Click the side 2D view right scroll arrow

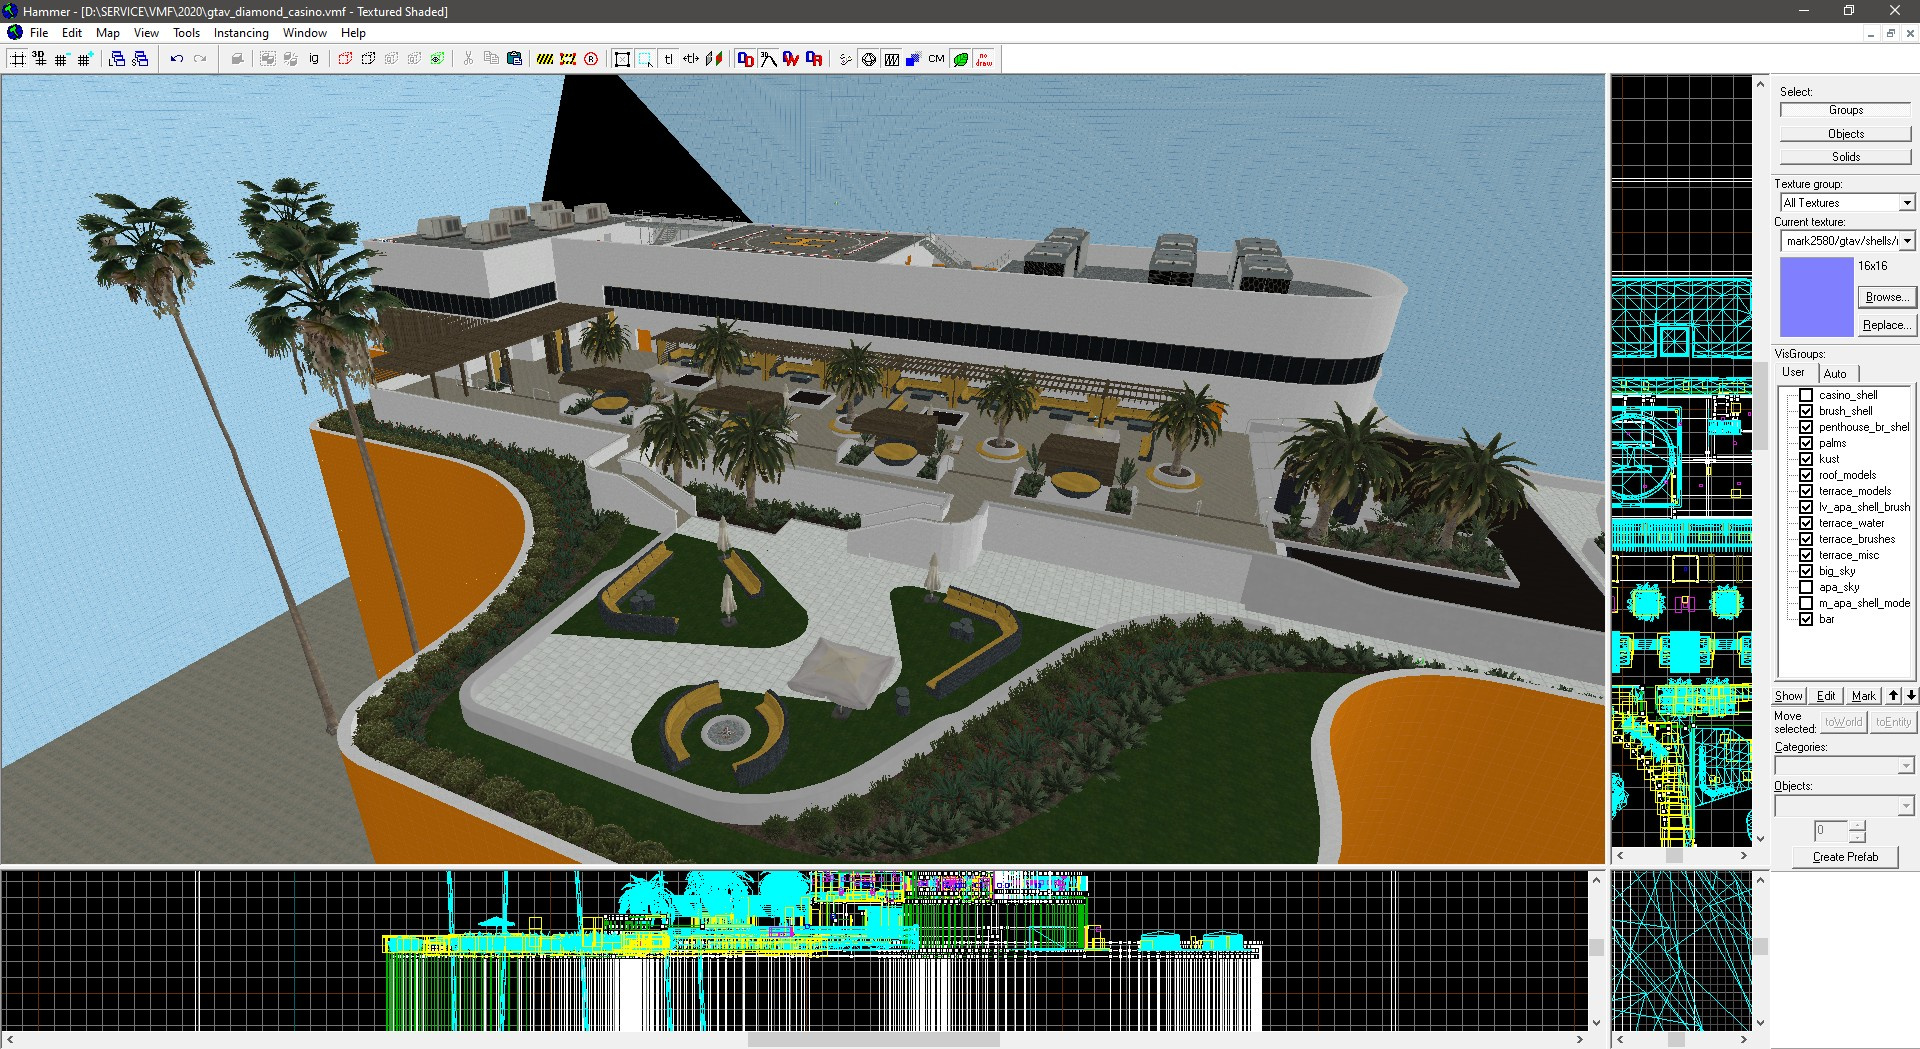(1744, 856)
